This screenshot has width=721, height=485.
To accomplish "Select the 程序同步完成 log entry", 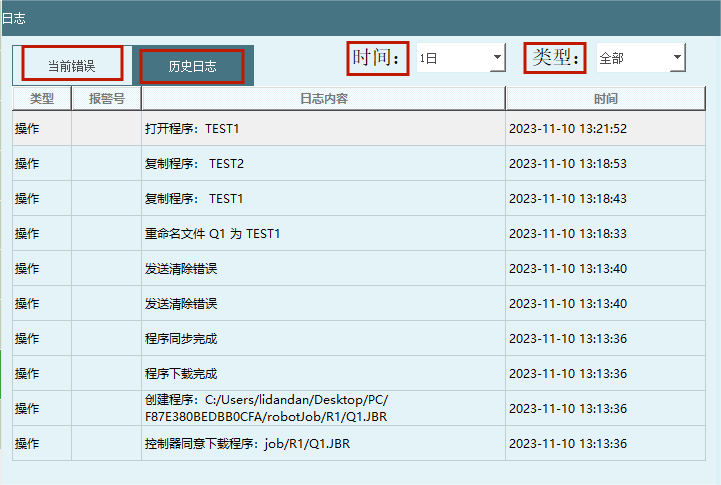I will [323, 339].
